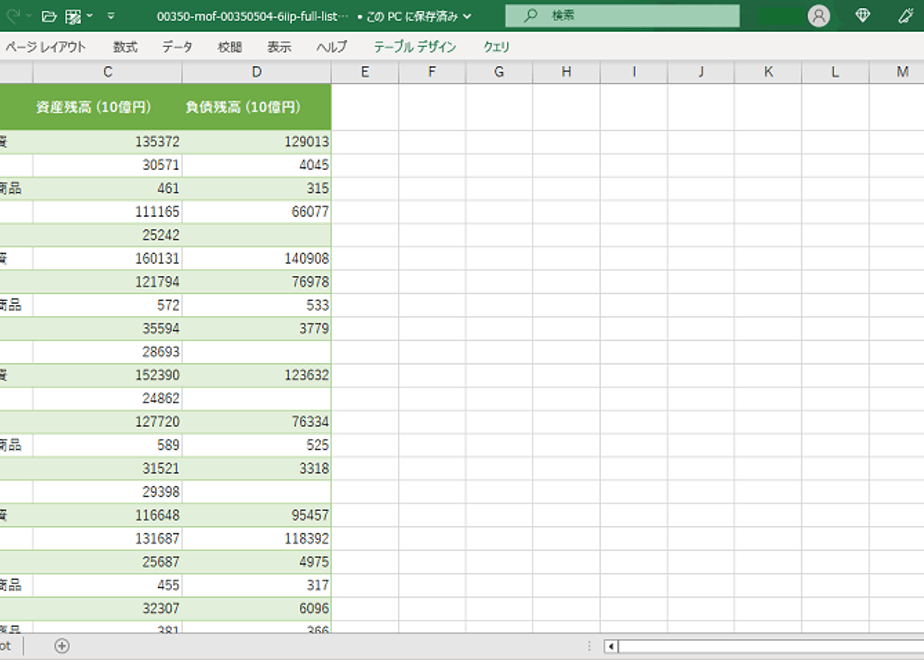The width and height of the screenshot is (924, 660).
Task: Select cell with value 4045
Action: coord(256,165)
